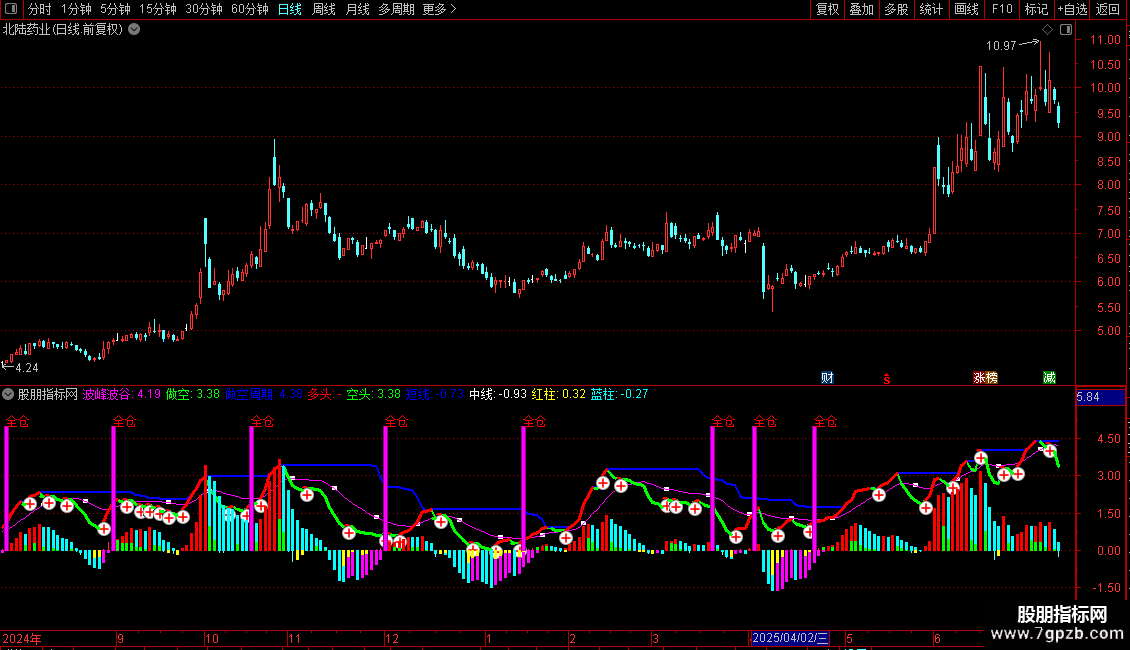1130x650 pixels.
Task: Click the 股朋指标网 indicator name
Action: (48, 394)
